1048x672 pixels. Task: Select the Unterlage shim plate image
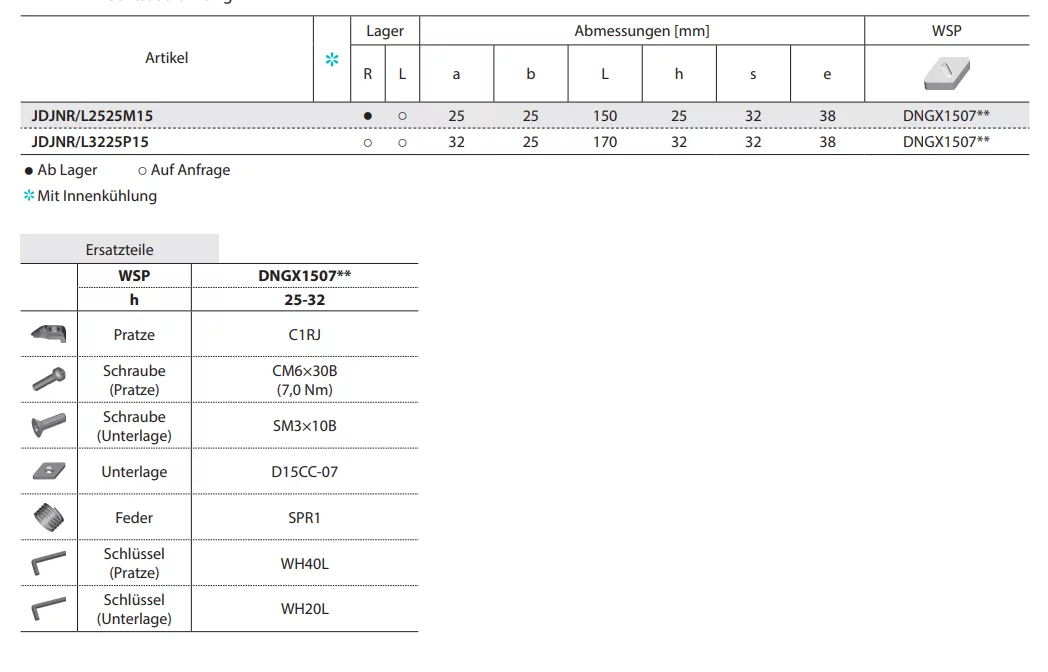coord(48,471)
